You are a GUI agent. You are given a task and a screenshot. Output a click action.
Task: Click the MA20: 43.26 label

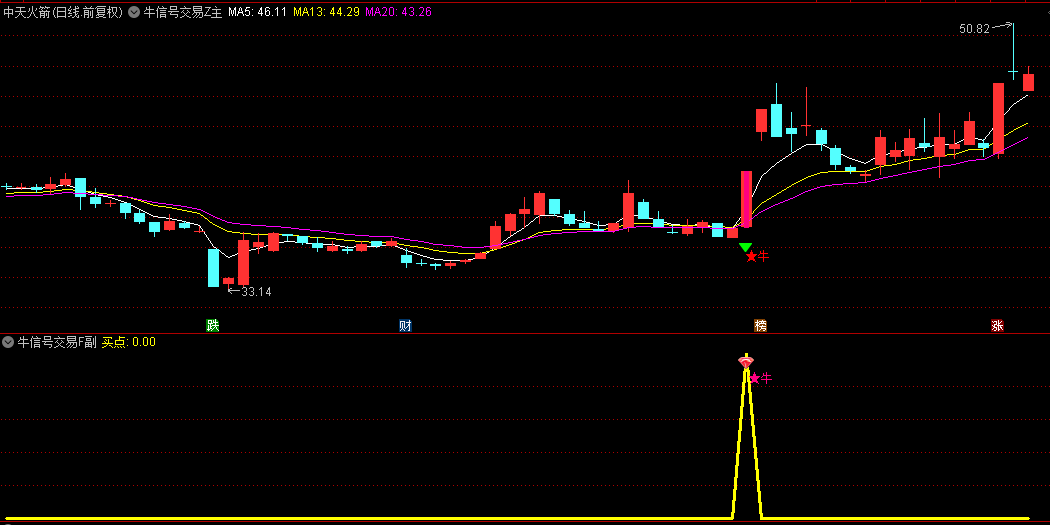click(x=398, y=11)
